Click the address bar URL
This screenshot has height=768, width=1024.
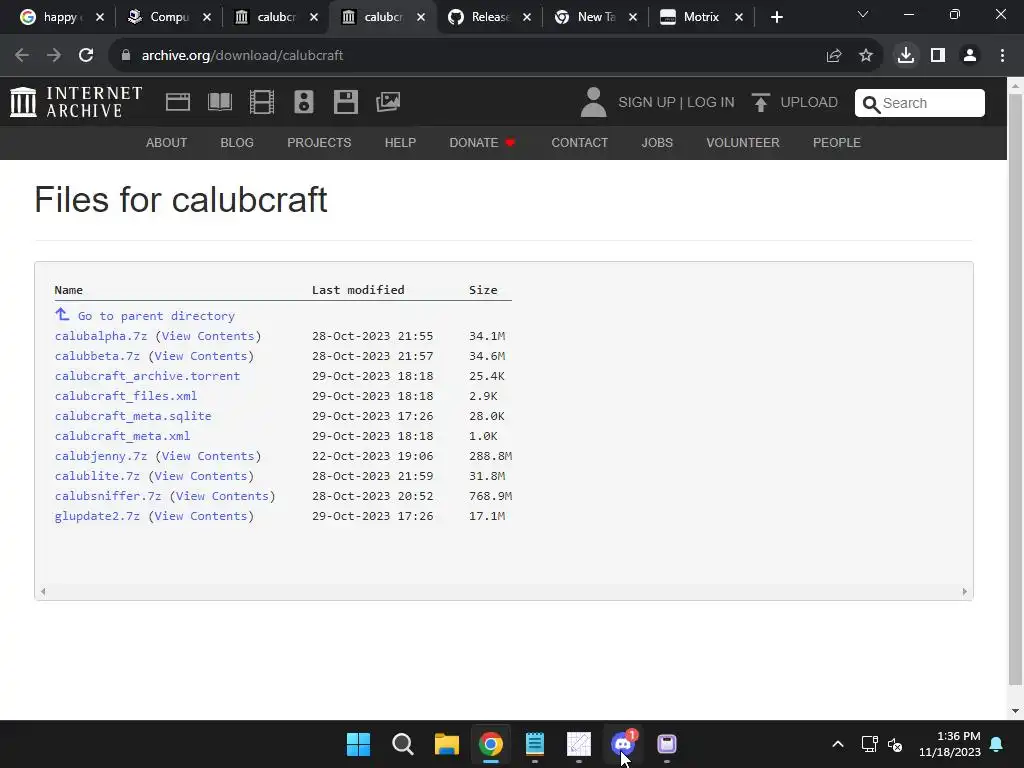242,56
